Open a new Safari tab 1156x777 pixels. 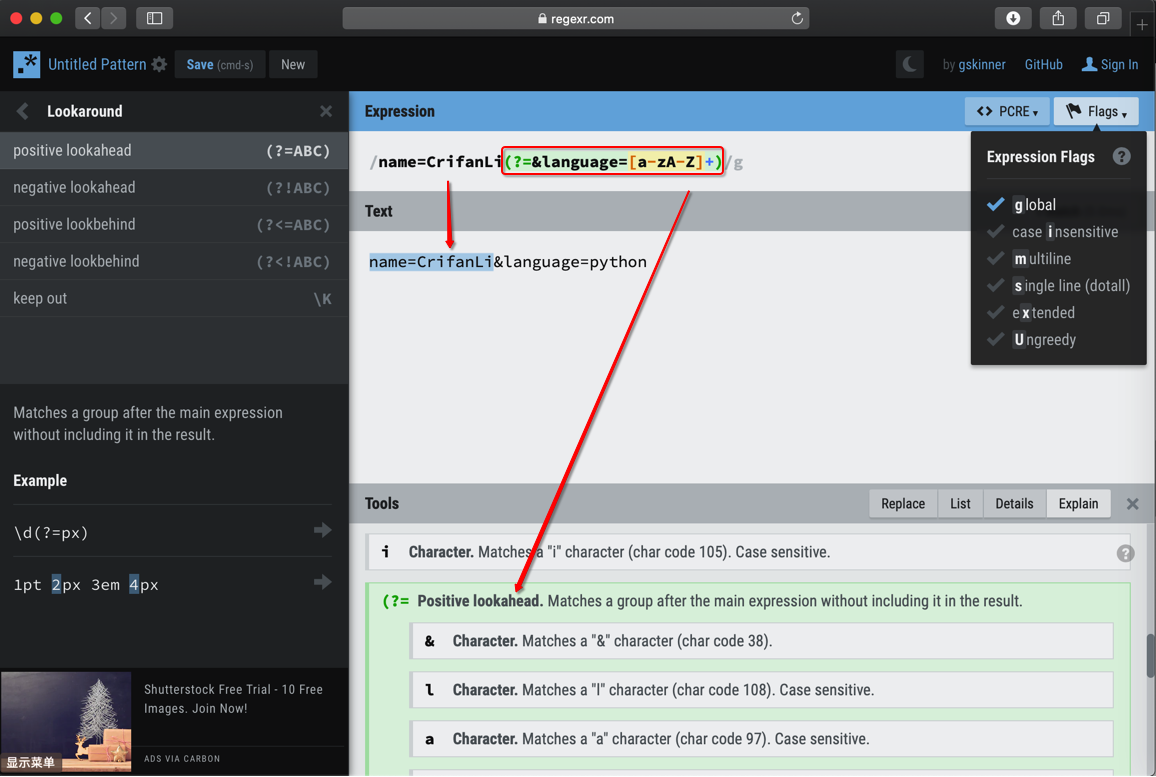(1142, 24)
